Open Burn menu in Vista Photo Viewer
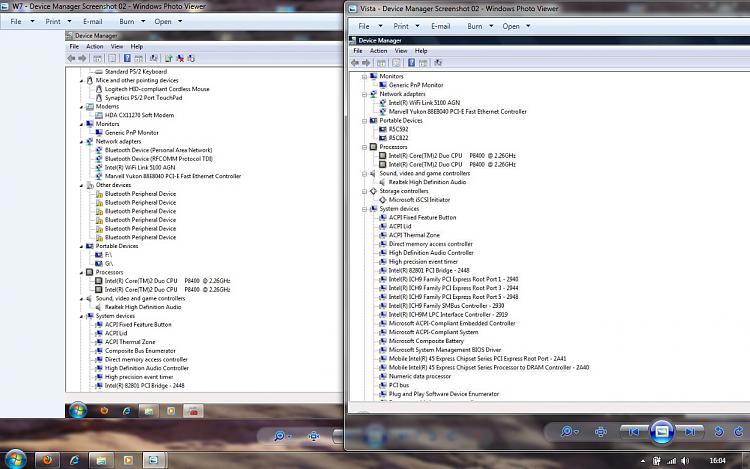The width and height of the screenshot is (750, 469). (480, 26)
